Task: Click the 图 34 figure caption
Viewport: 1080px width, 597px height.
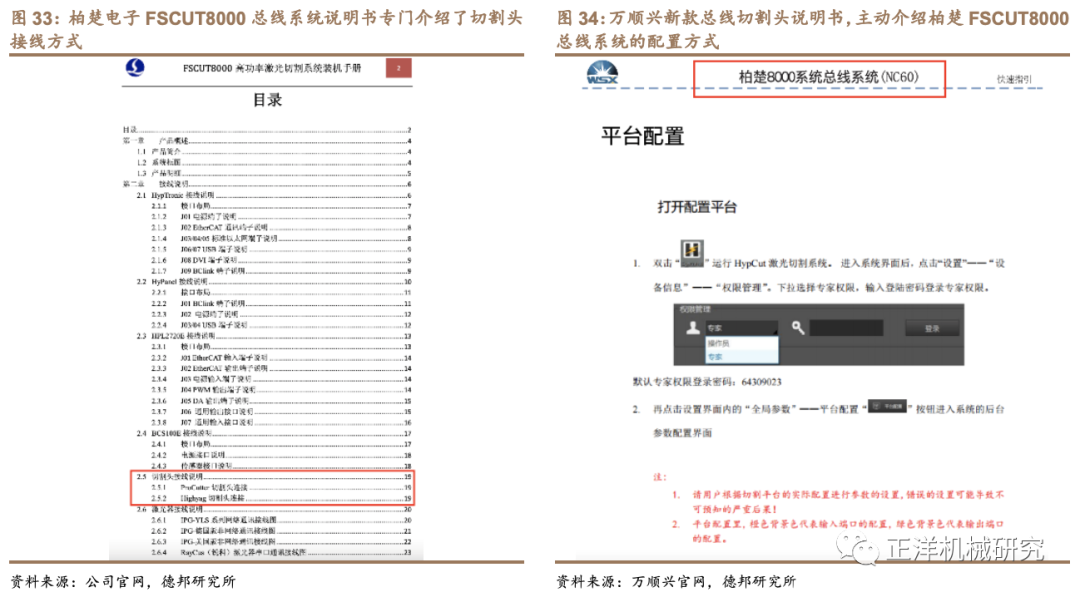Action: point(812,30)
